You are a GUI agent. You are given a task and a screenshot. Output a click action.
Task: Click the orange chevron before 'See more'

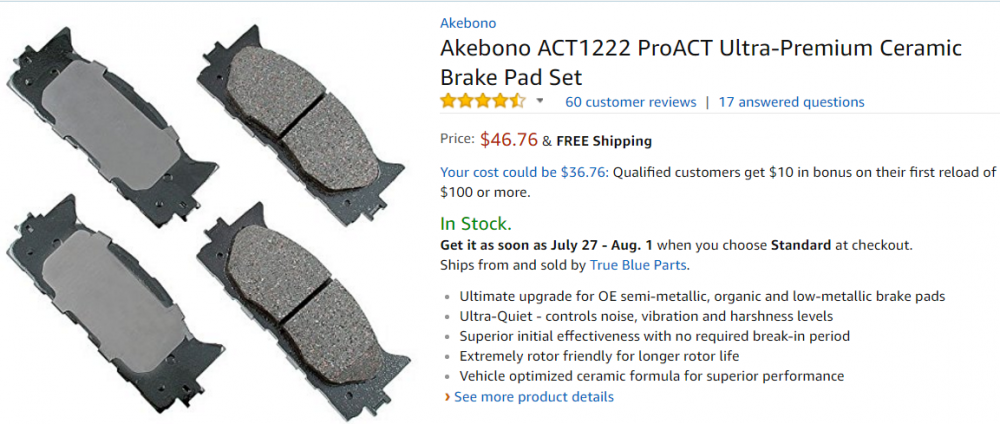point(446,397)
